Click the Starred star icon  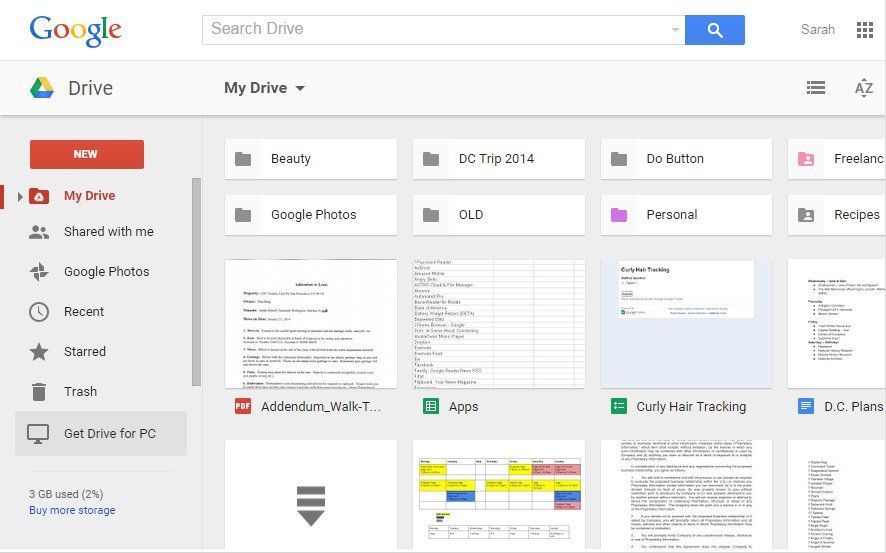(x=39, y=351)
